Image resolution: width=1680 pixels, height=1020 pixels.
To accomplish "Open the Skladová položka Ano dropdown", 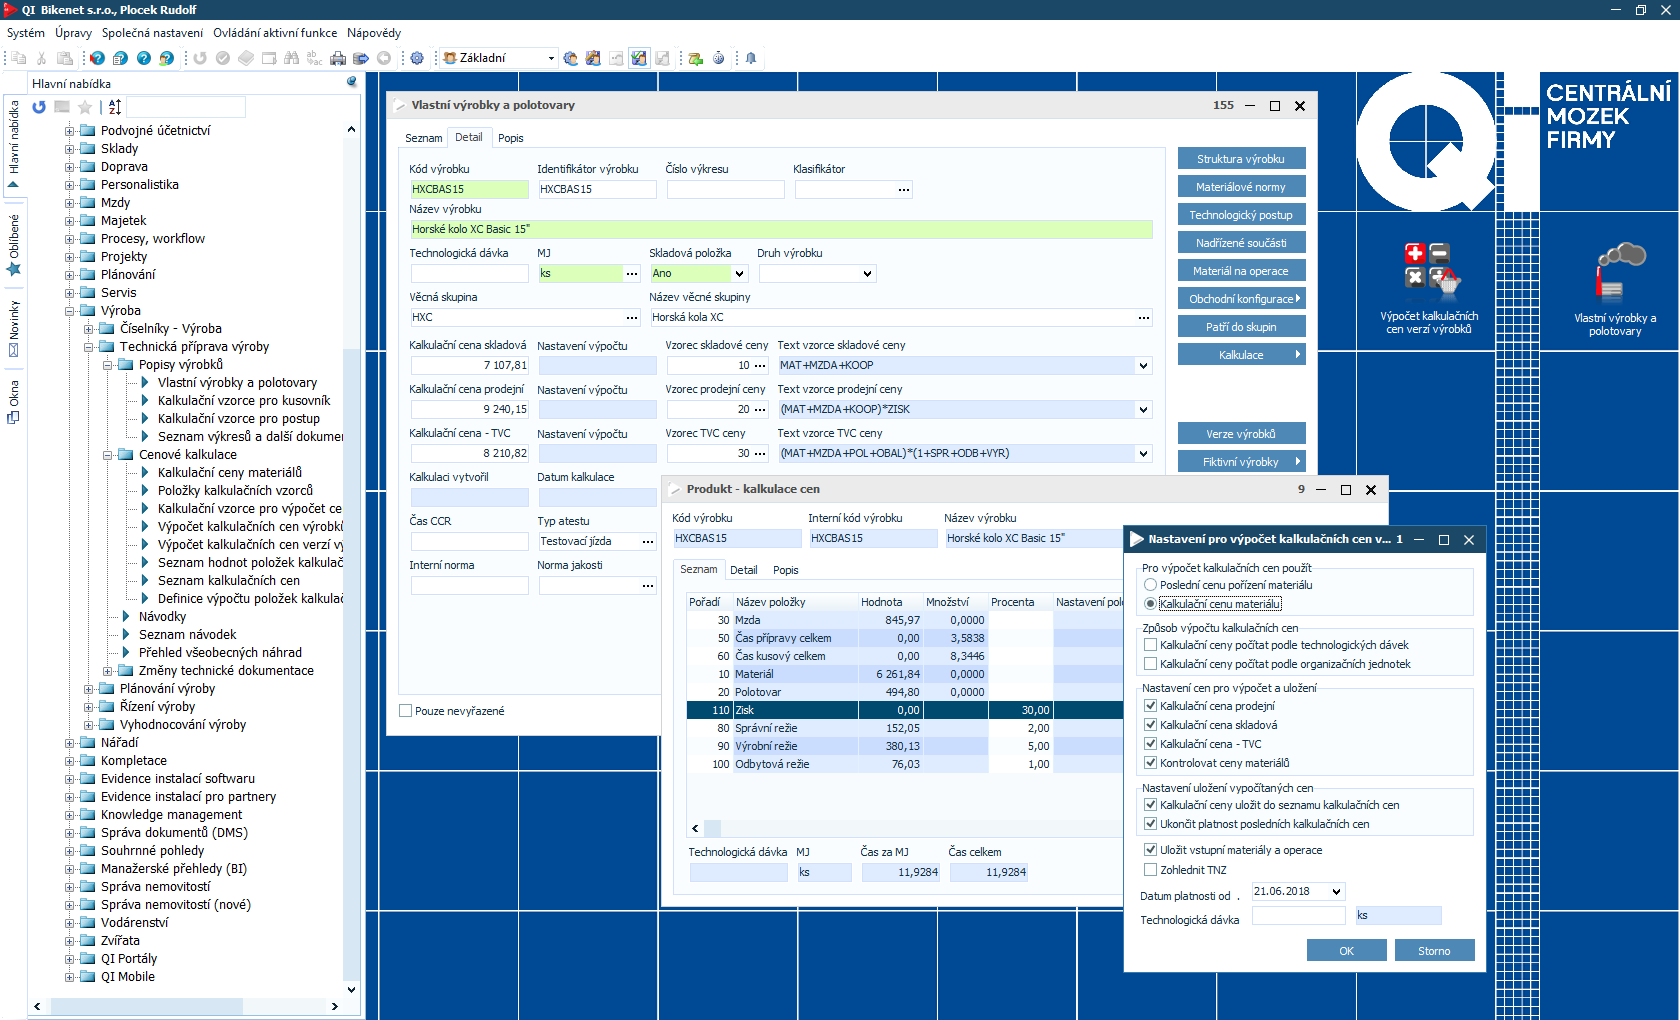I will tap(739, 273).
